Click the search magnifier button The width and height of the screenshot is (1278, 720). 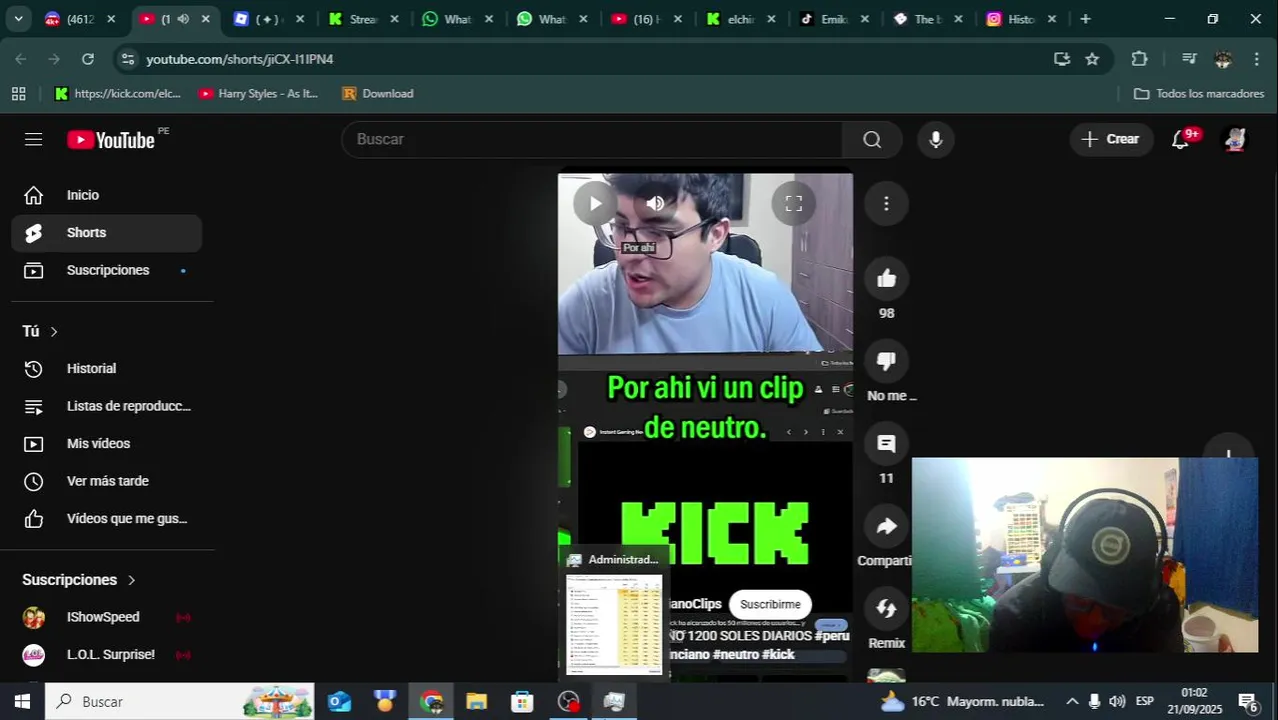tap(872, 139)
